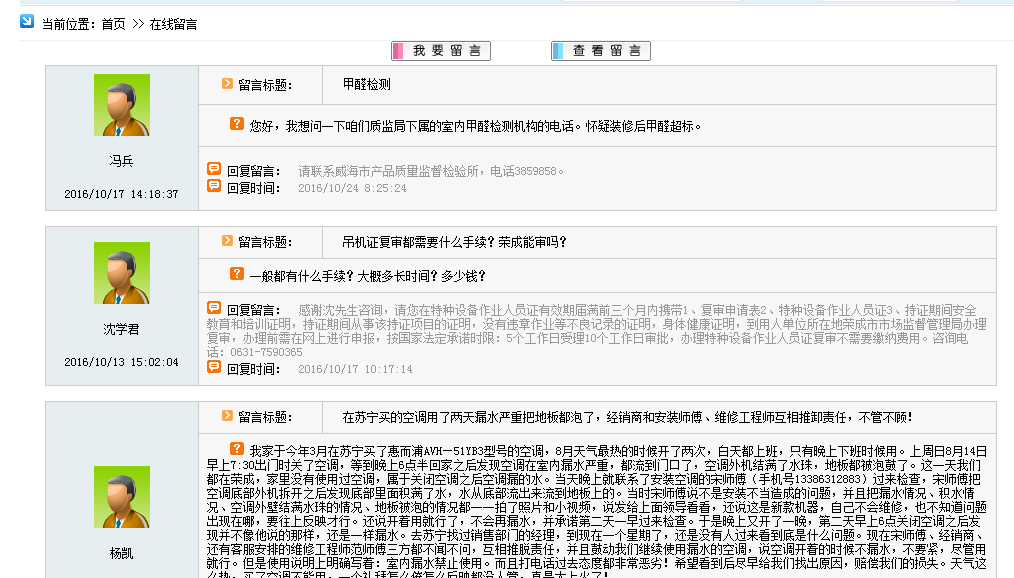Screen dimensions: 1014x578
Task: Click question mark icon in 甲醛检测 message
Action: [237, 124]
